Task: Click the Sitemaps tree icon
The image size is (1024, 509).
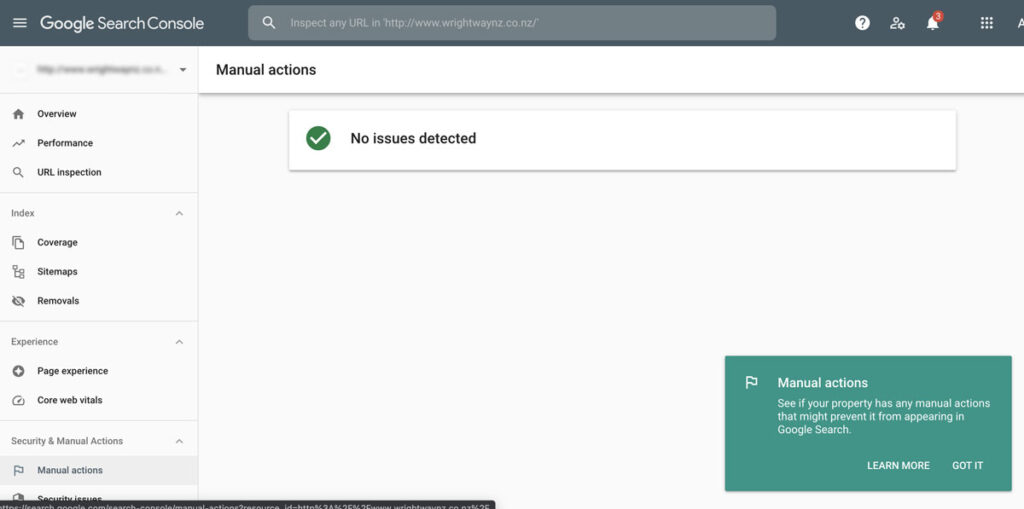Action: tap(18, 272)
